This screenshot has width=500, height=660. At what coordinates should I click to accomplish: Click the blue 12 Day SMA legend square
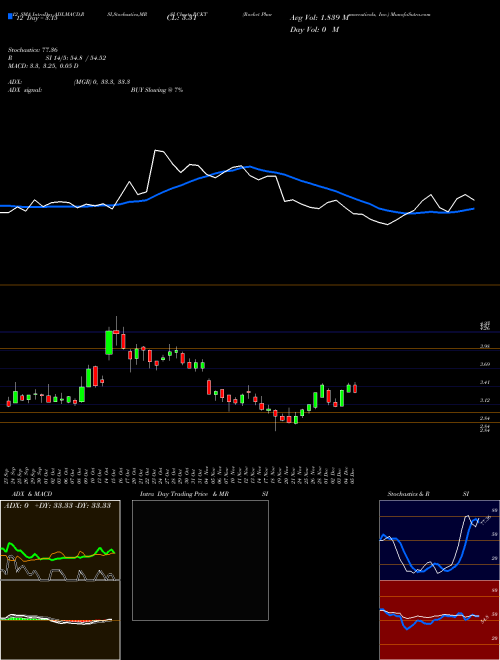click(x=10, y=16)
